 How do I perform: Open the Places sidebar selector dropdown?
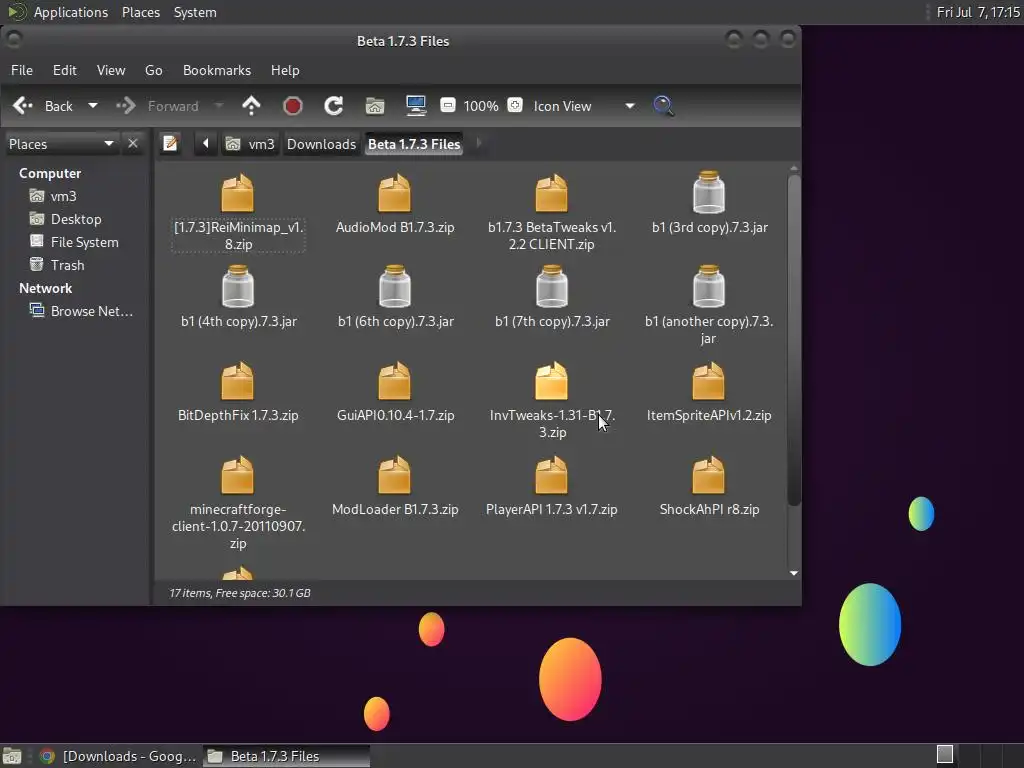61,144
